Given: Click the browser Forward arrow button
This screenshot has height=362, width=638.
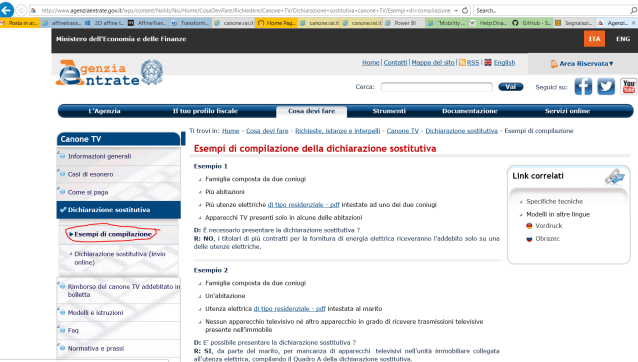Looking at the screenshot, I should (21, 10).
